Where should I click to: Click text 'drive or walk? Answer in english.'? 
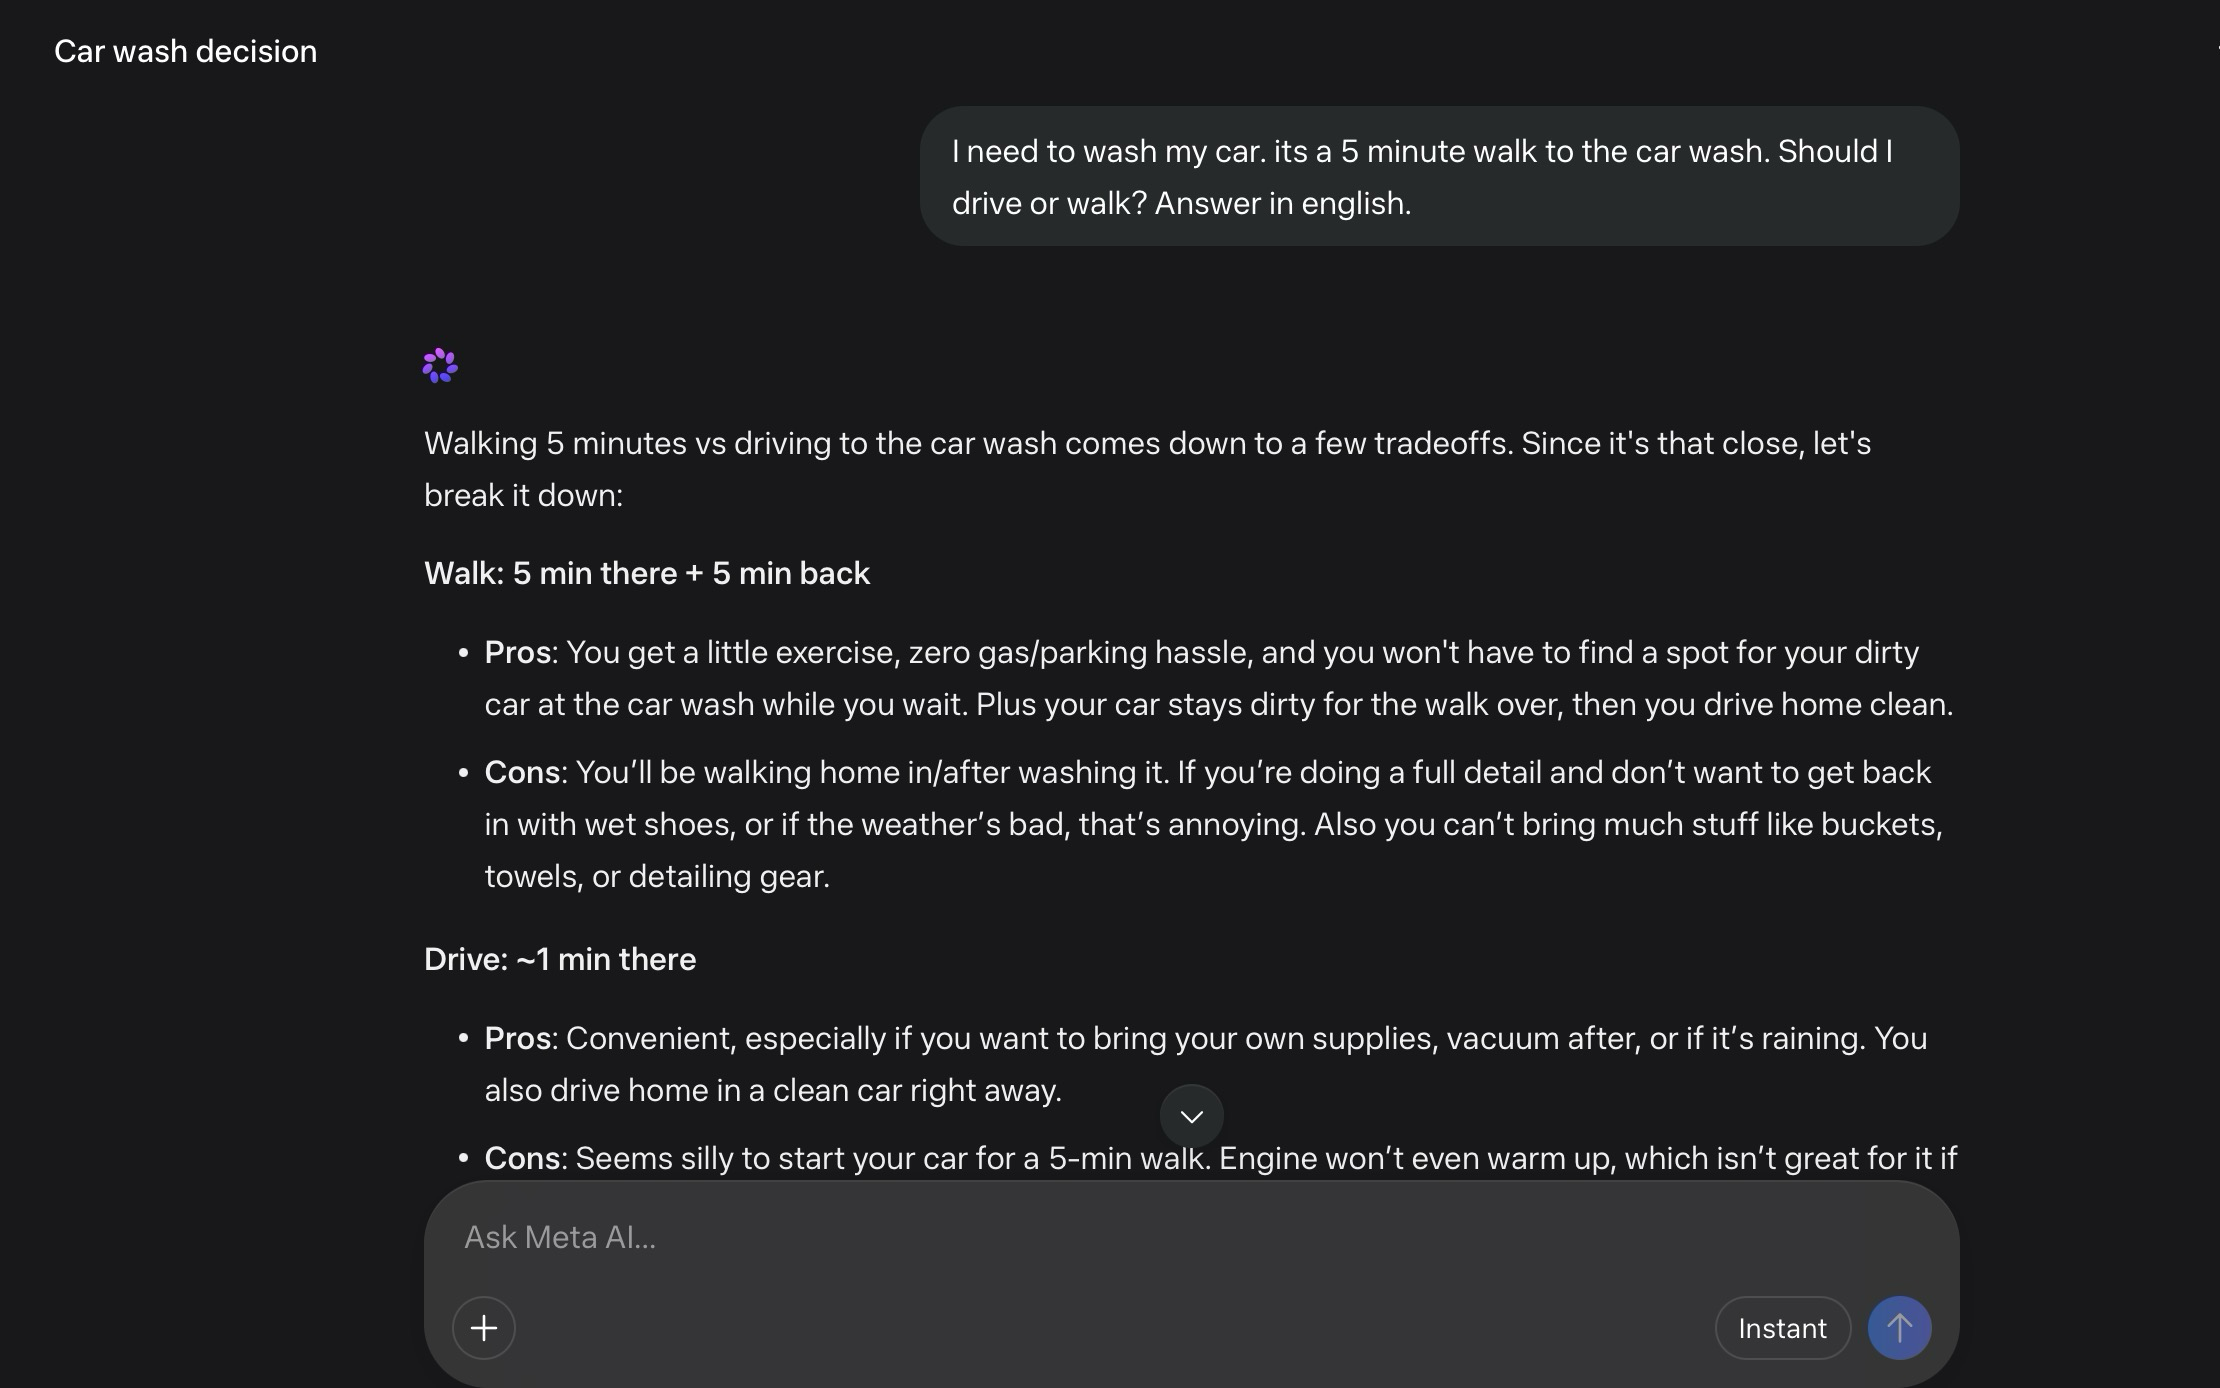[1181, 203]
